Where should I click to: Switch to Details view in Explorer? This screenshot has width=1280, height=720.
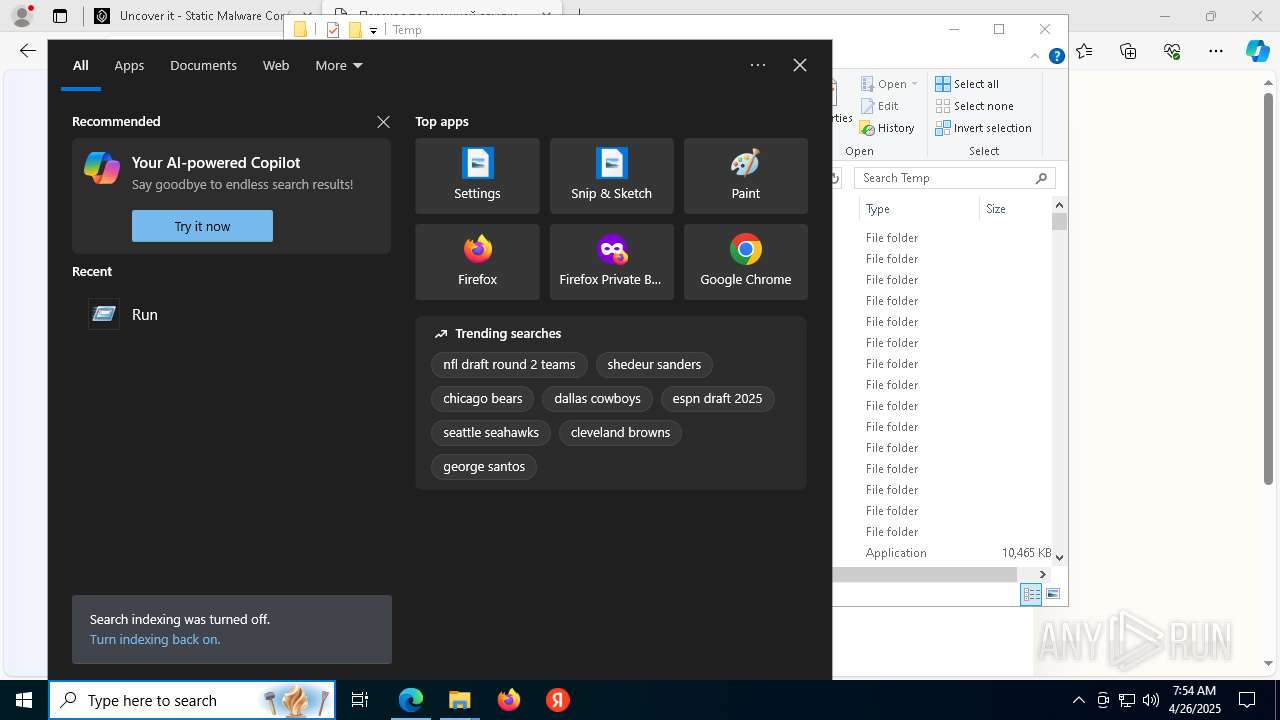[1031, 594]
